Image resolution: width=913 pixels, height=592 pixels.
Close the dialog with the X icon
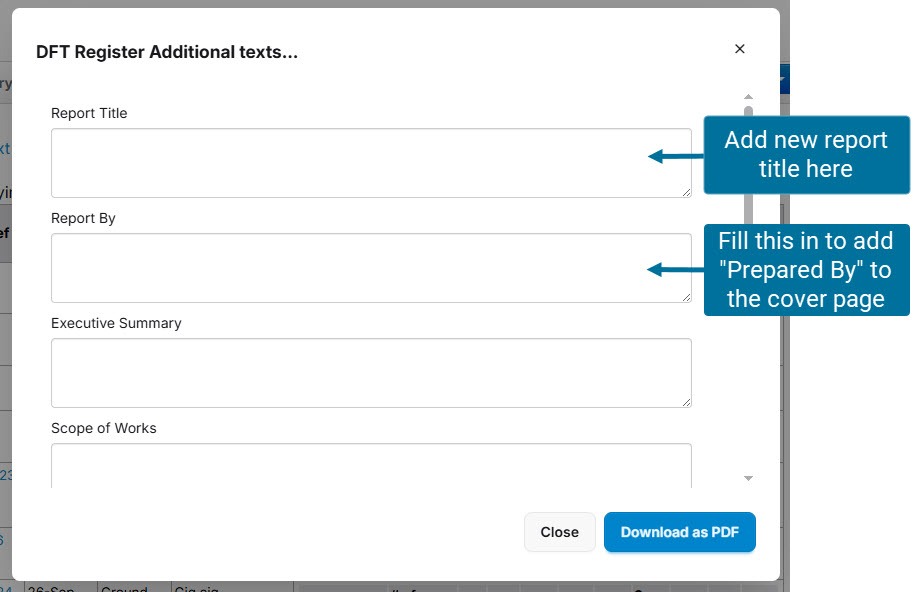pyautogui.click(x=740, y=49)
